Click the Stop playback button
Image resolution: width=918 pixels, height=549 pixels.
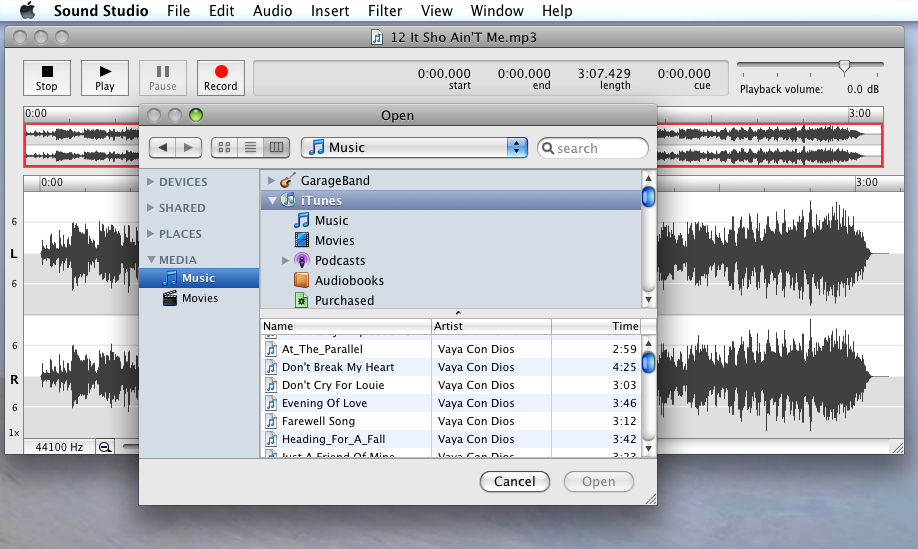(47, 77)
